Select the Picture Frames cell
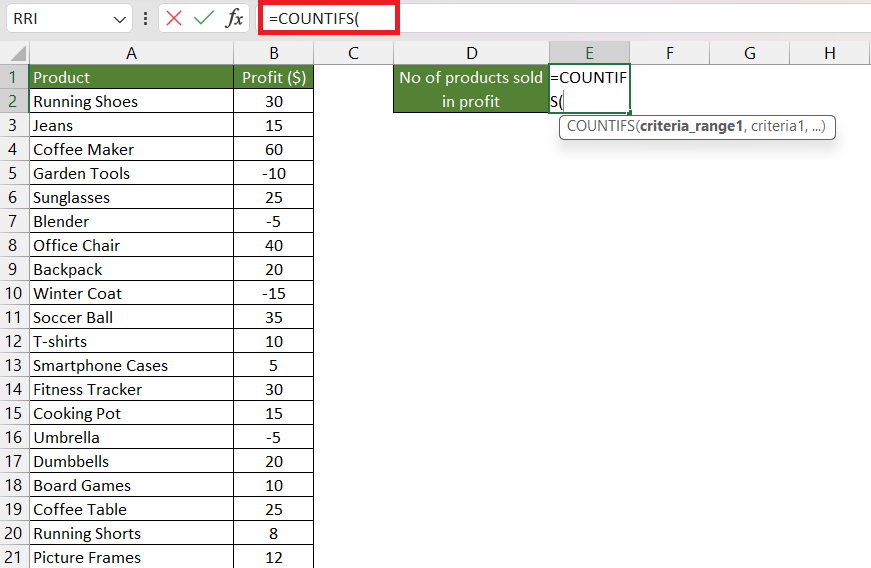 pyautogui.click(x=131, y=557)
